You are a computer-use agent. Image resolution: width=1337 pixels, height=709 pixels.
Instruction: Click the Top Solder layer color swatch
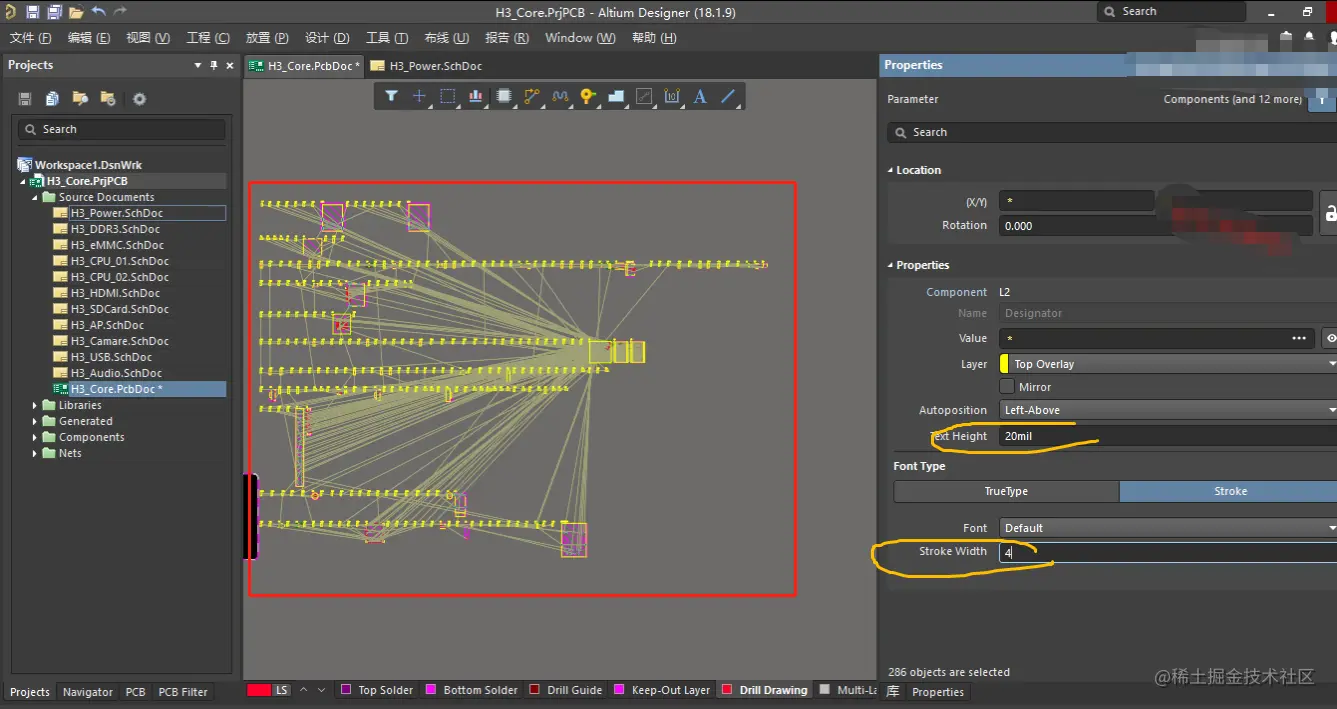(346, 690)
